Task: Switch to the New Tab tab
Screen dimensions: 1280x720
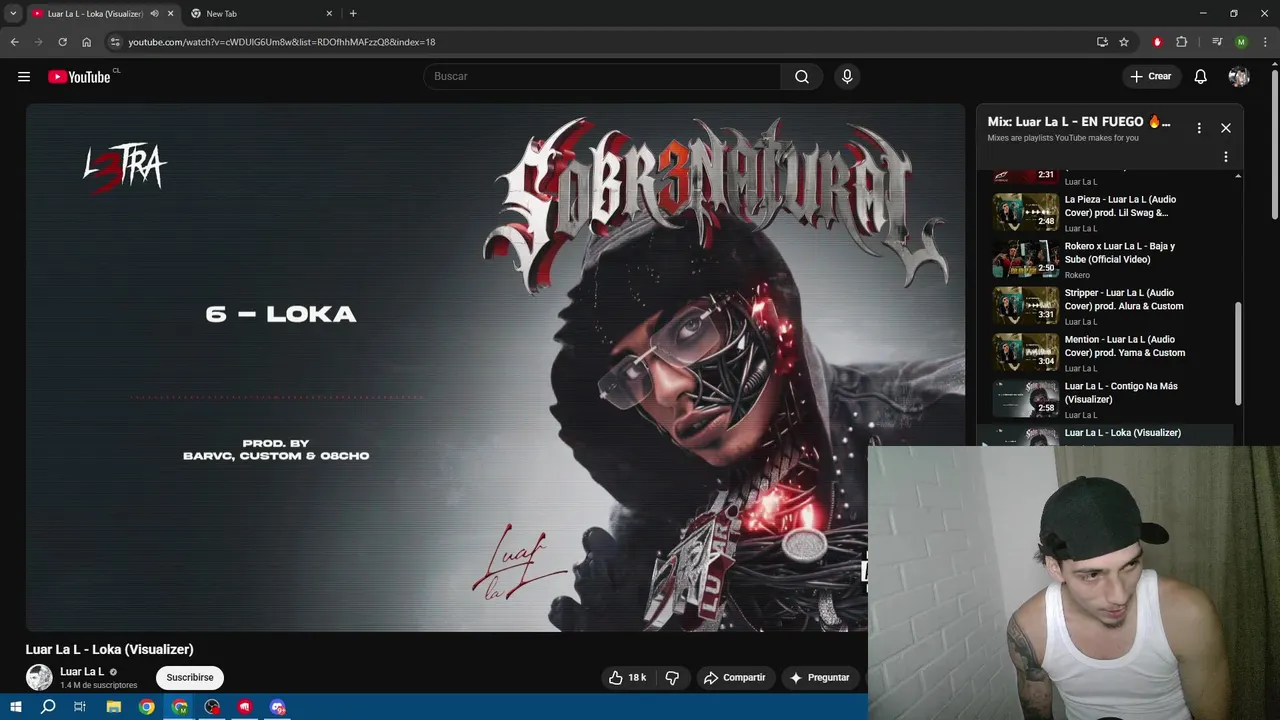Action: (x=260, y=13)
